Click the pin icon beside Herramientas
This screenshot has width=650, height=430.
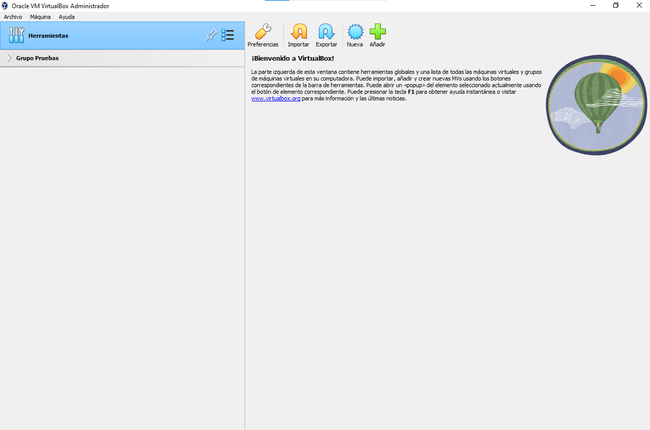point(211,35)
